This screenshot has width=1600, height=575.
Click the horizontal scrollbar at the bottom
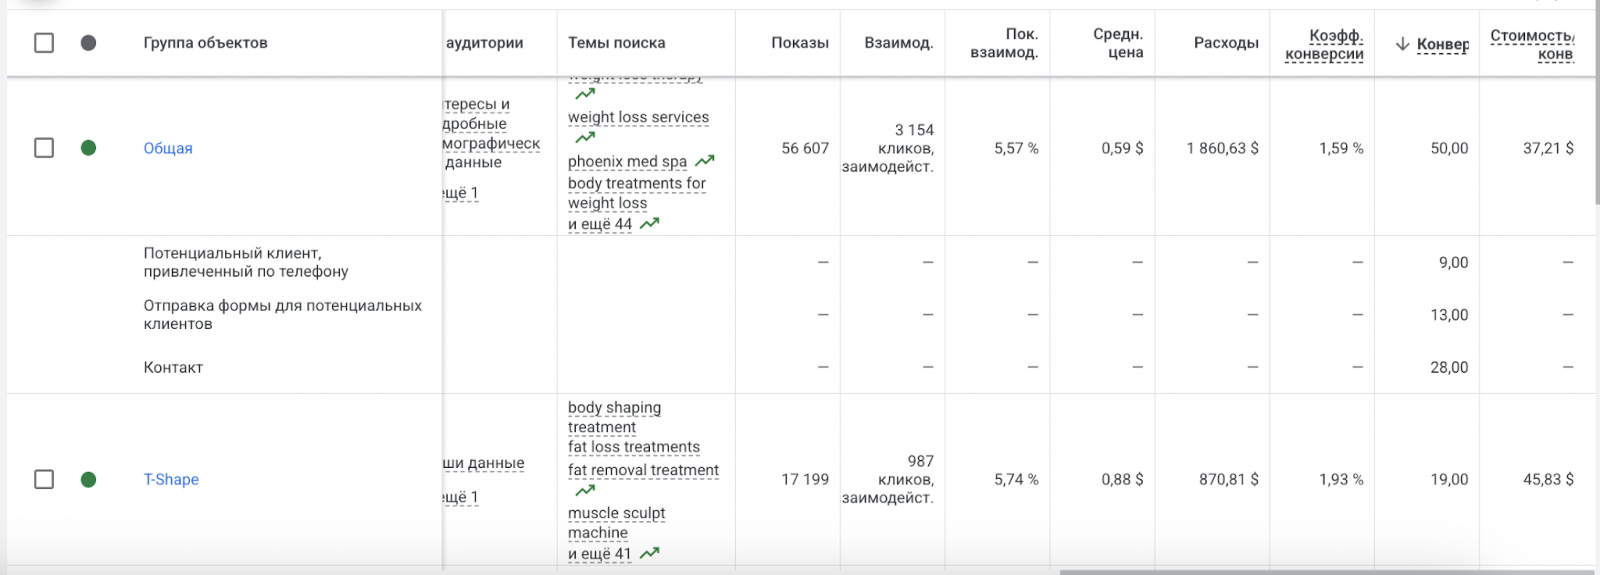coord(1325,572)
